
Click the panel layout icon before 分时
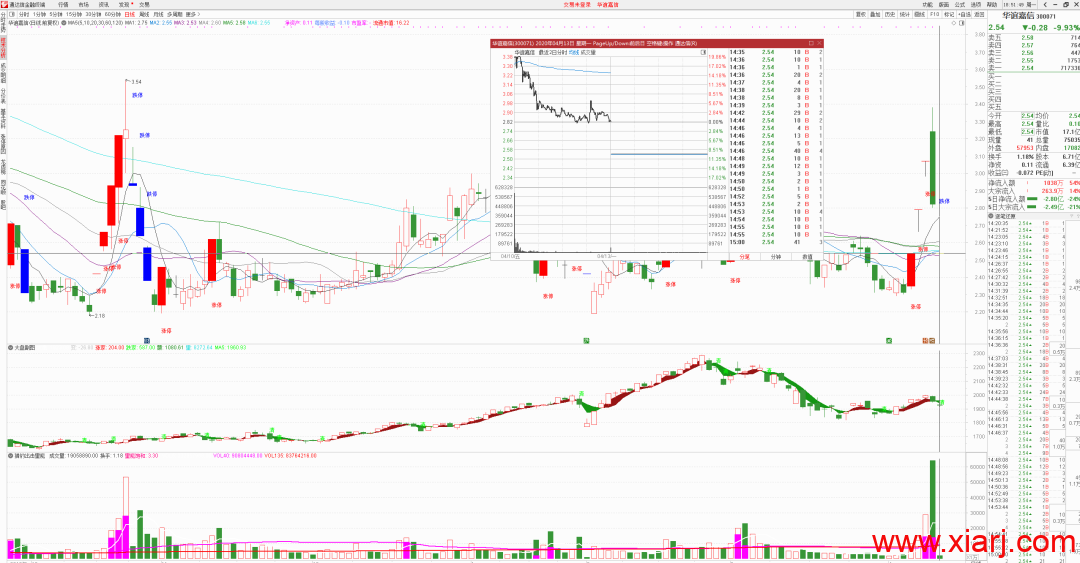coord(12,14)
